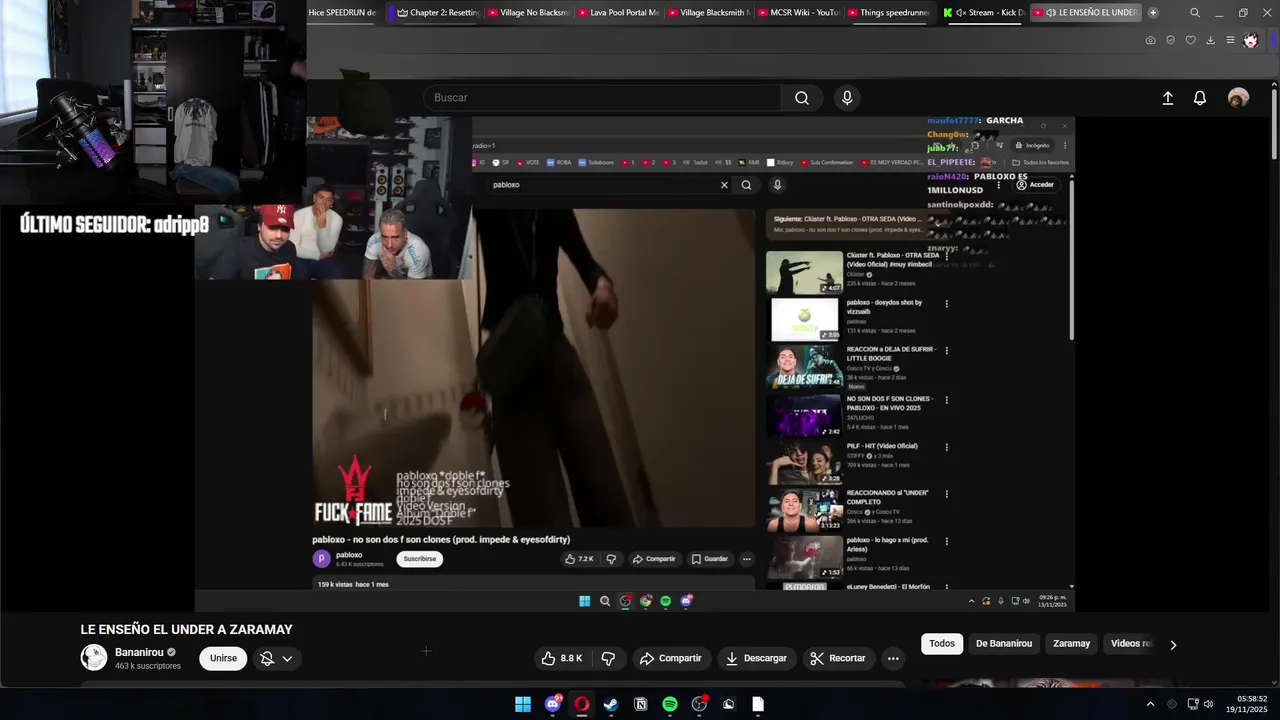Screen dimensions: 1280x720
Task: Switch to the Village Blacksmith tab
Action: coord(708,13)
